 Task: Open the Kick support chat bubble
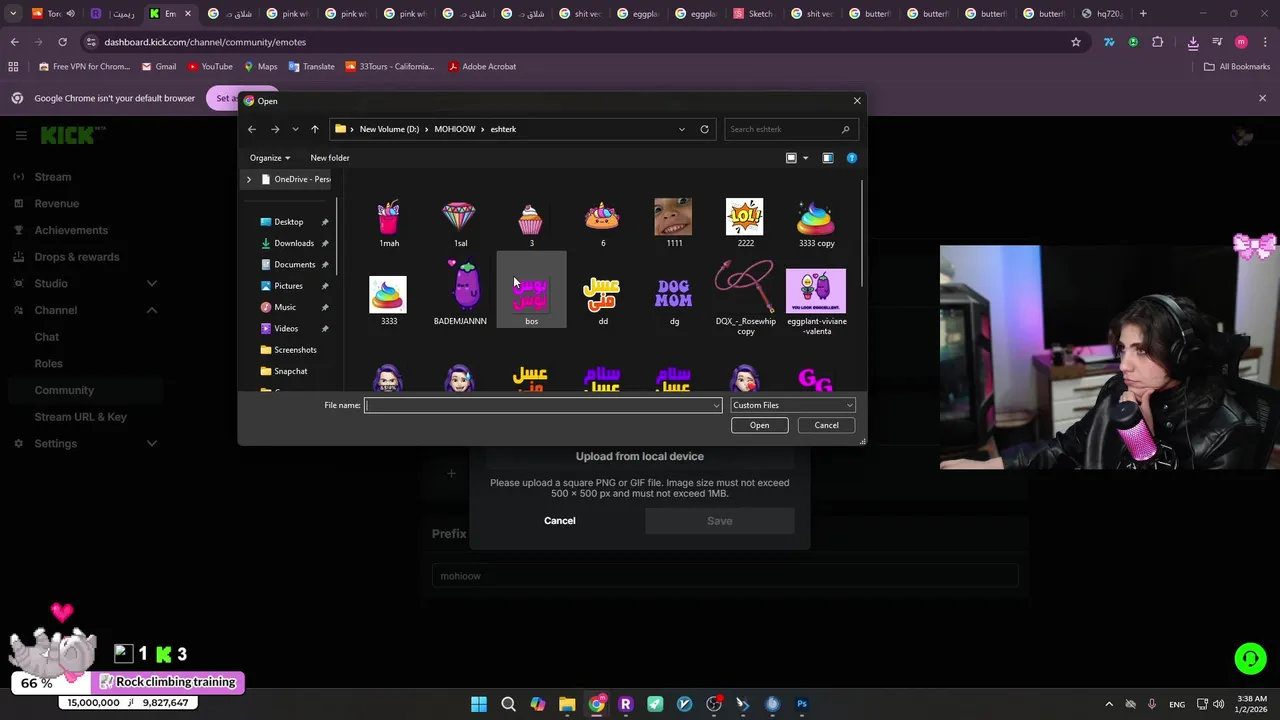coord(1250,658)
